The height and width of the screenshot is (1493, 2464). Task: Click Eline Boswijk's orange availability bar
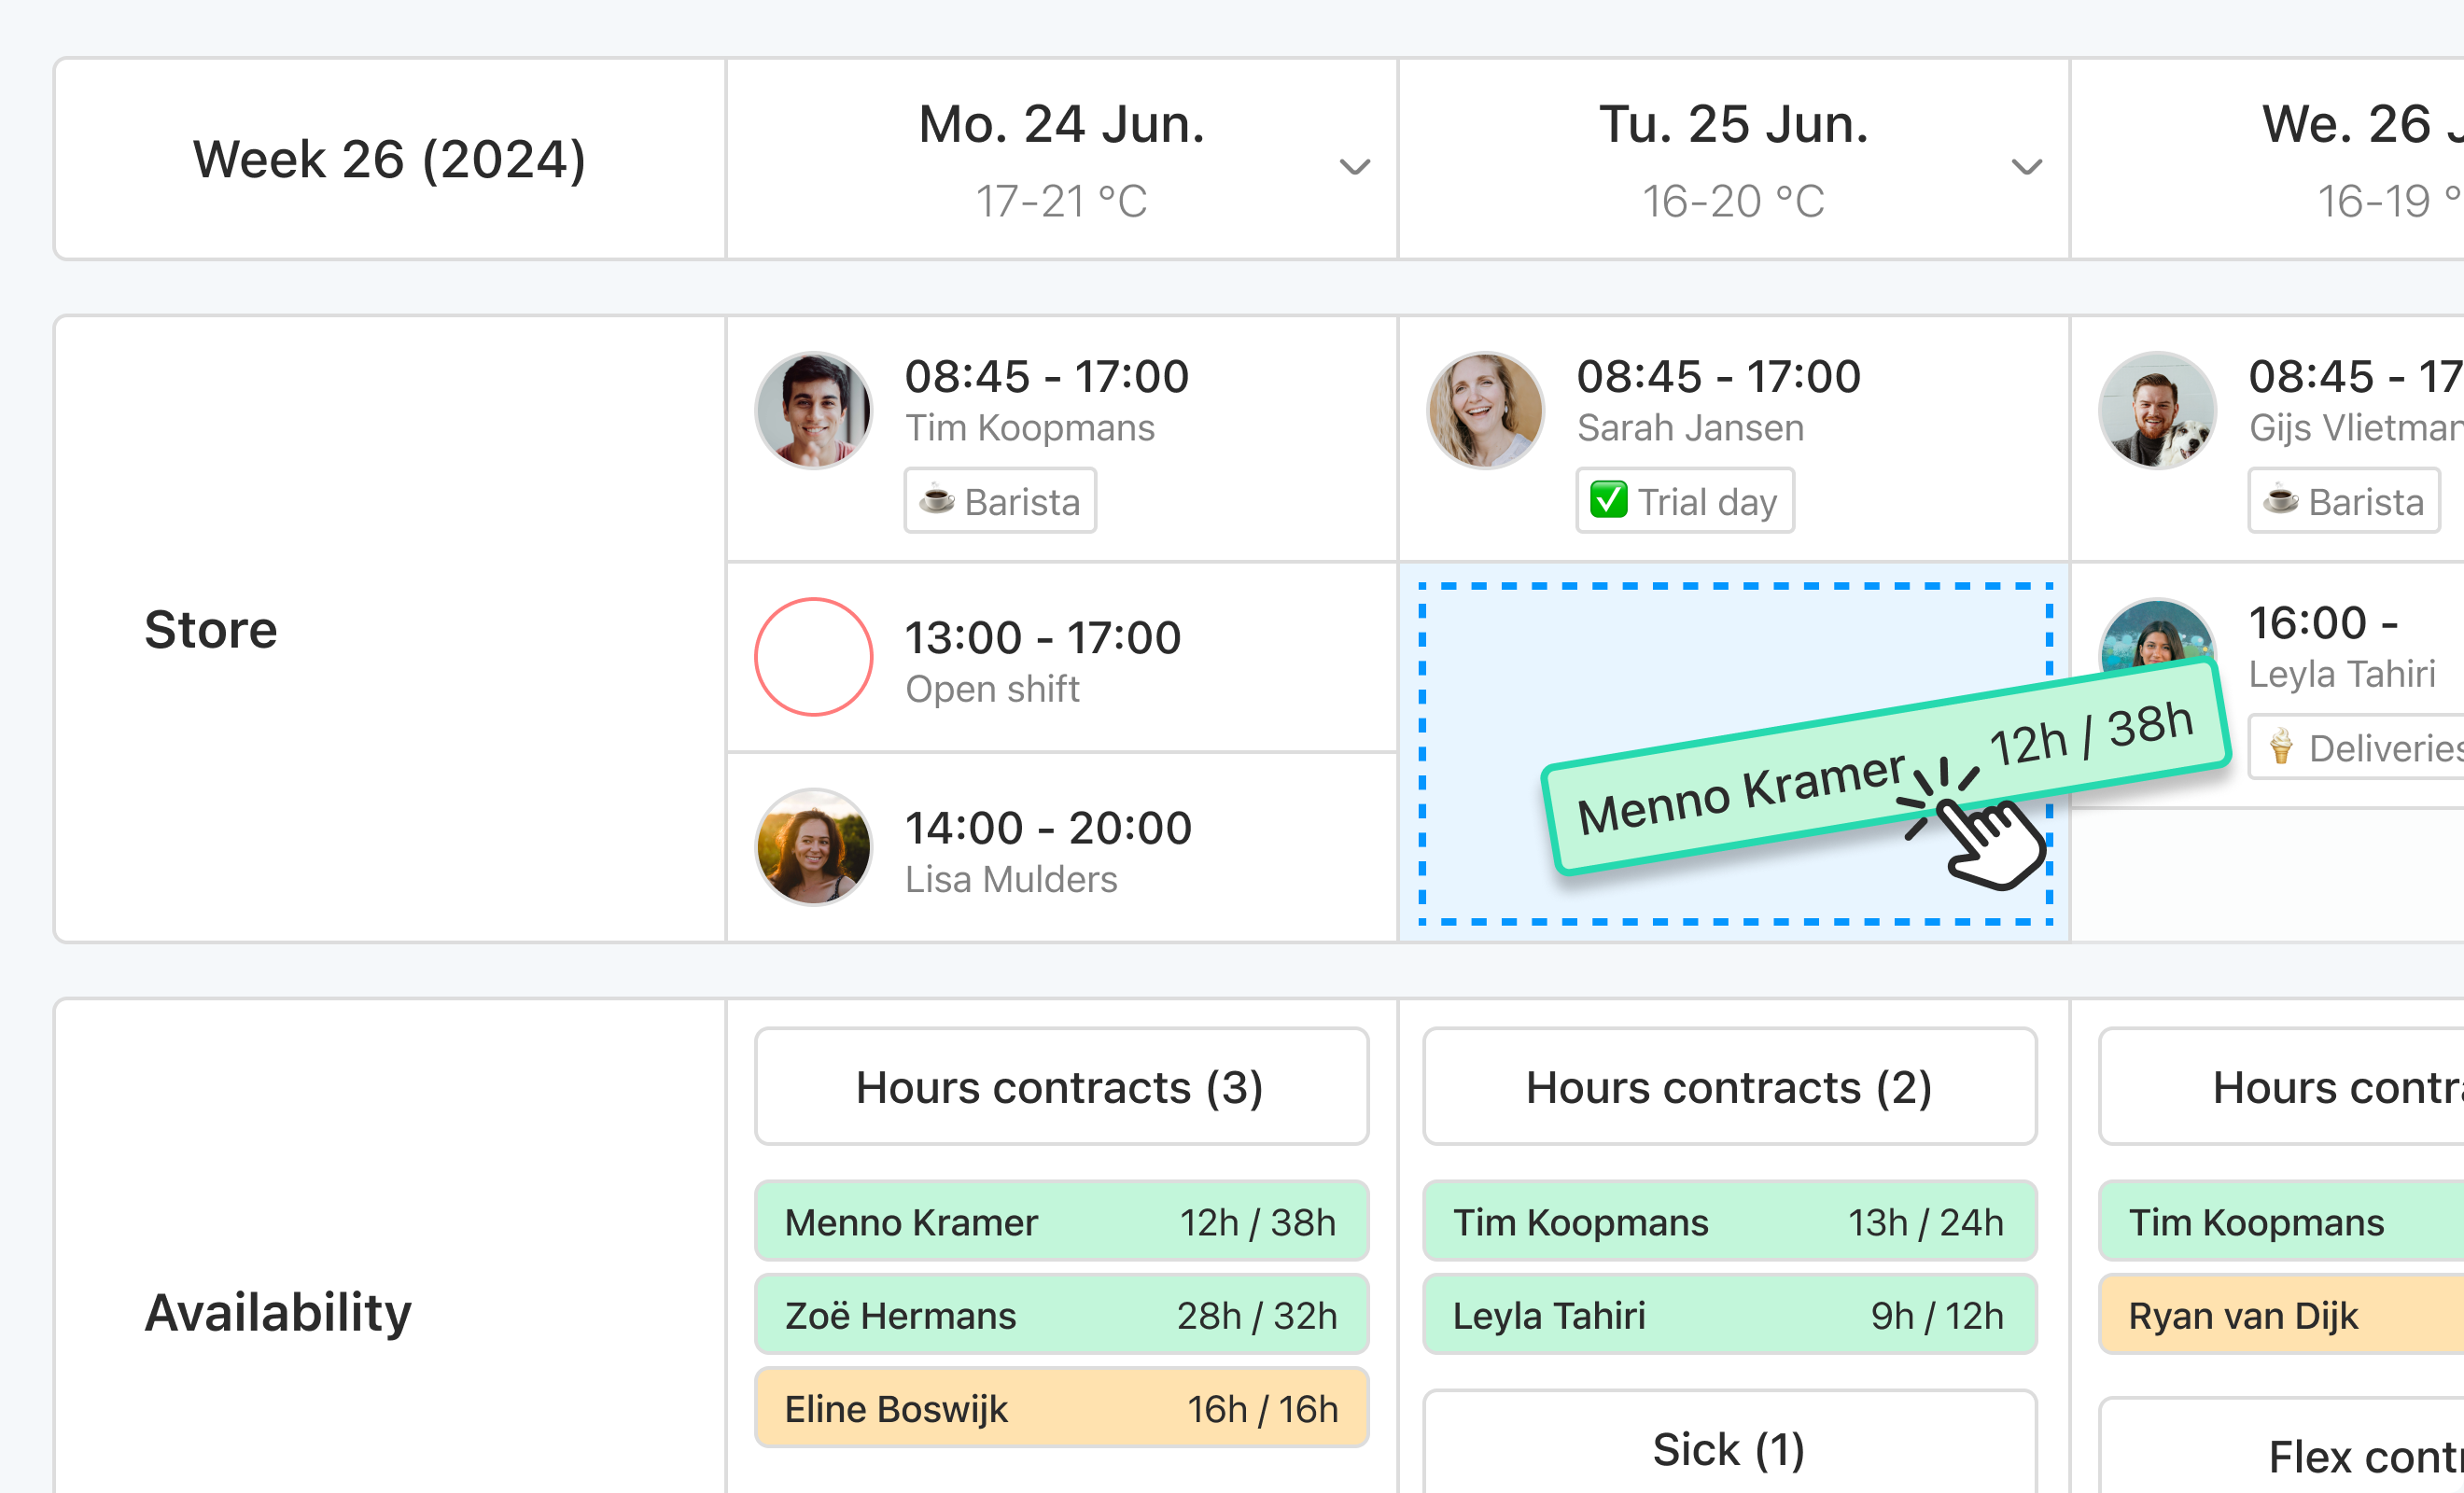pyautogui.click(x=1061, y=1408)
